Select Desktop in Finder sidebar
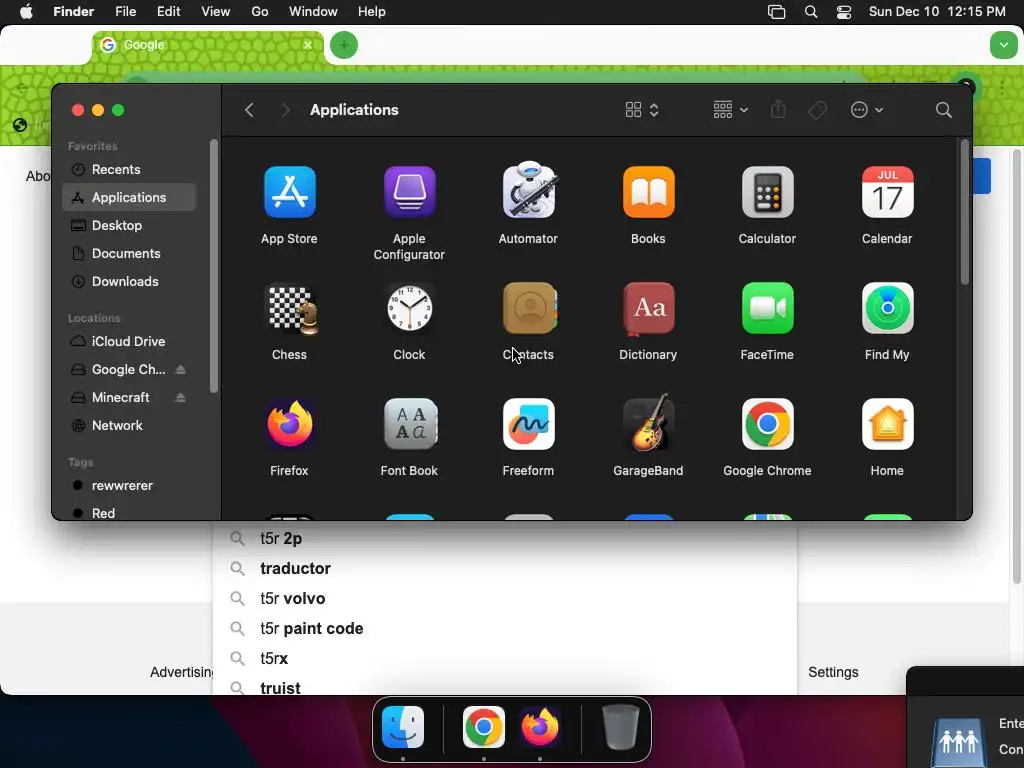 click(129, 225)
